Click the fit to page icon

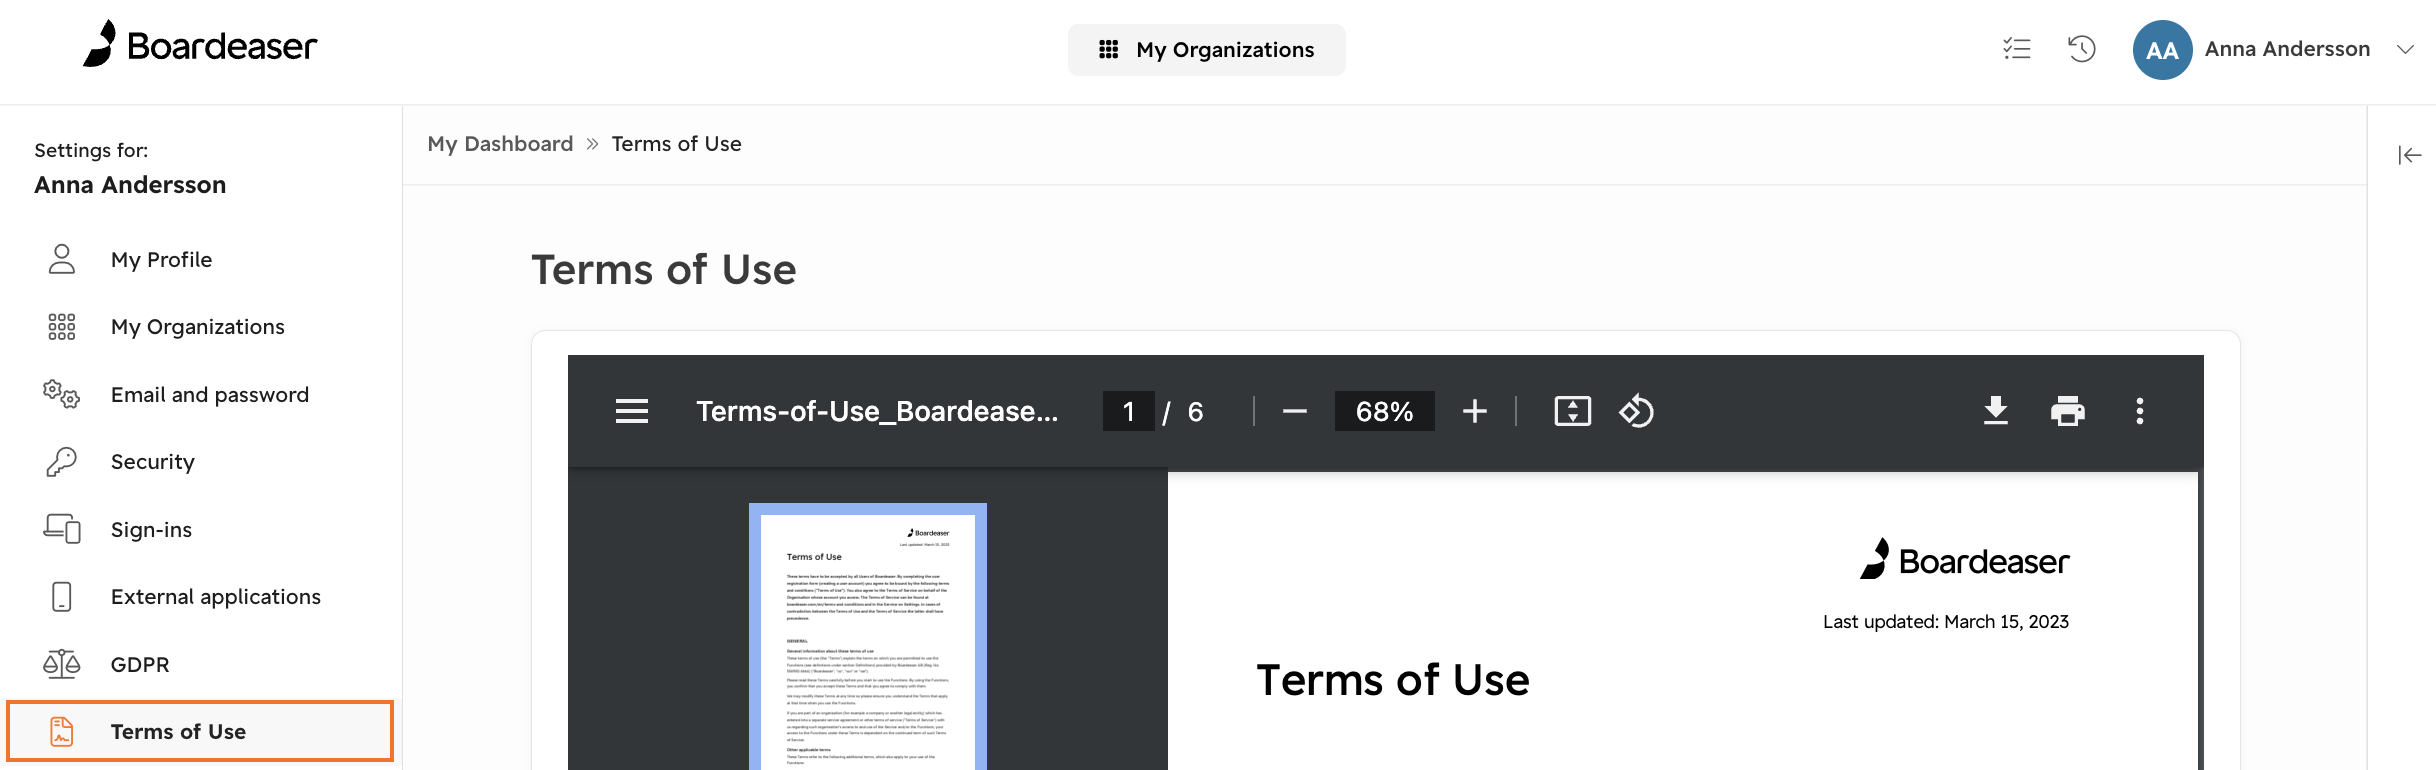pos(1573,411)
